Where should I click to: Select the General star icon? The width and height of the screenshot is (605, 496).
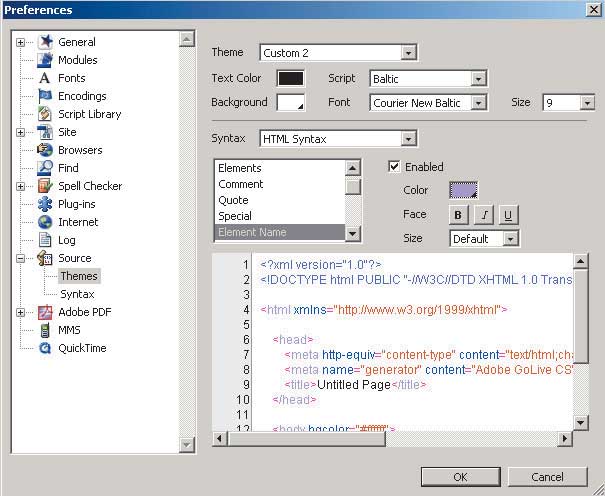46,42
